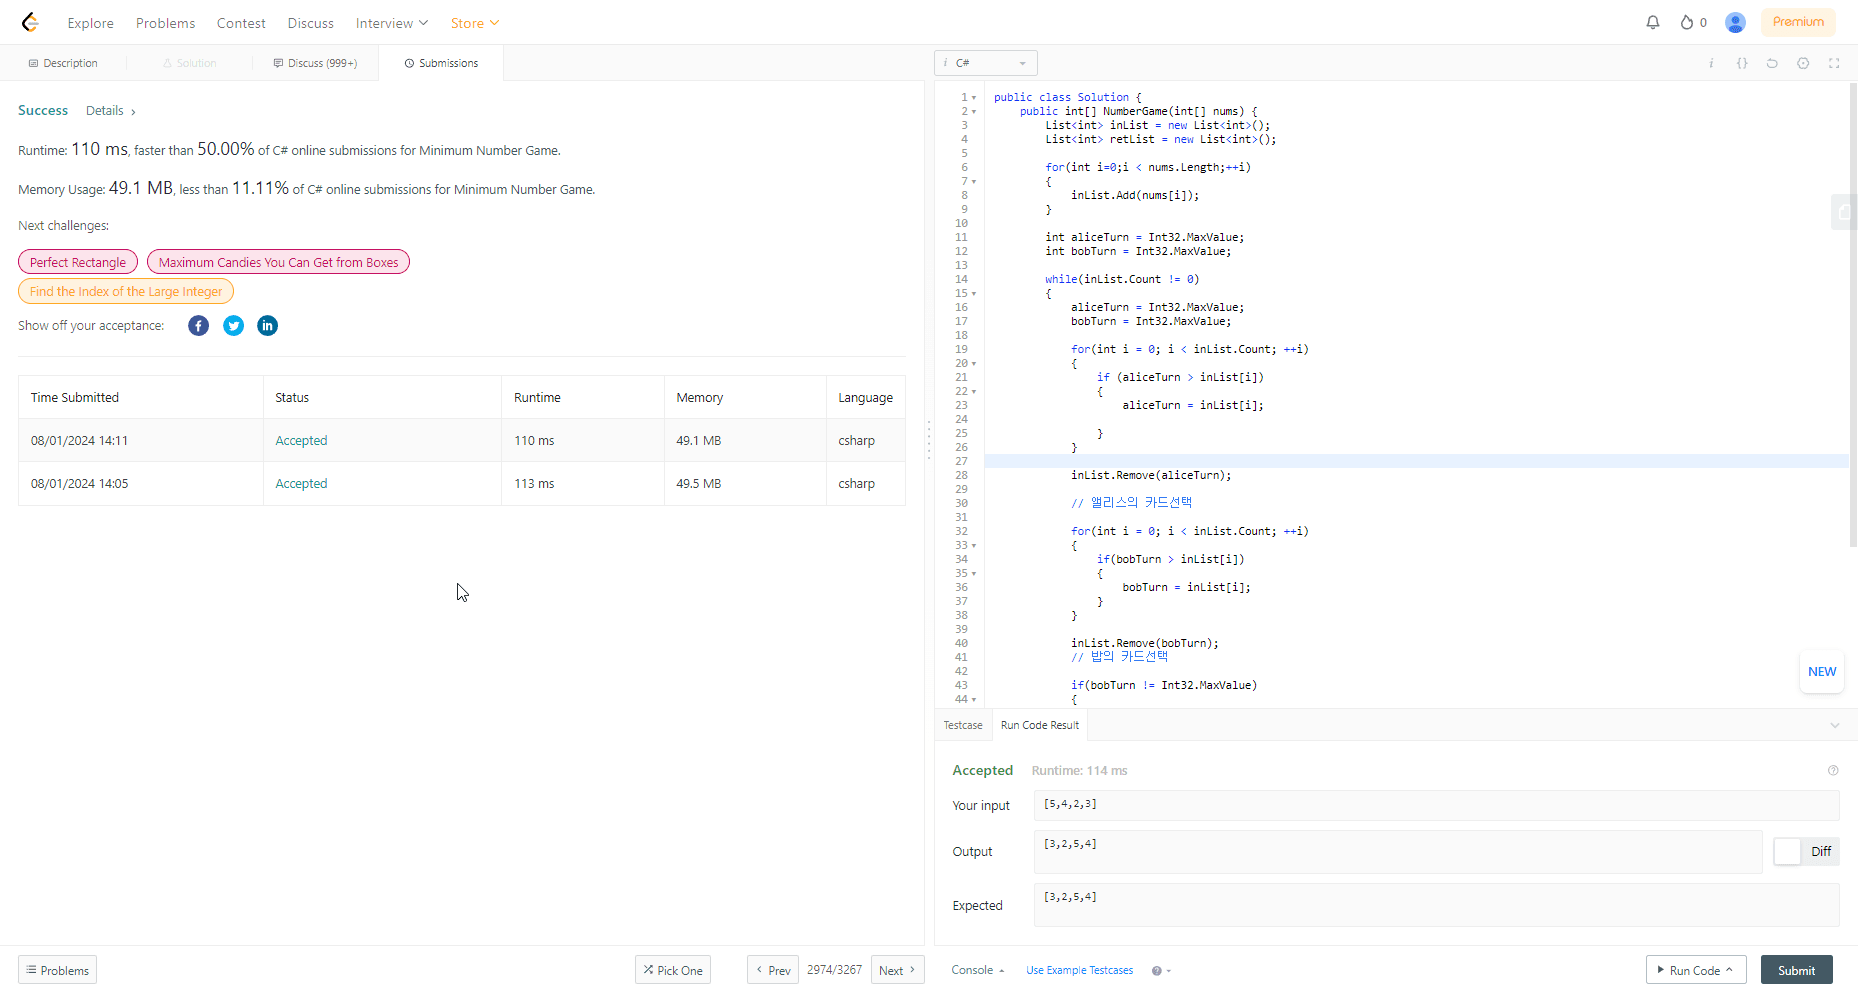Open the help question icon near Runtime
Screen dimensions: 1858x993
(1833, 770)
